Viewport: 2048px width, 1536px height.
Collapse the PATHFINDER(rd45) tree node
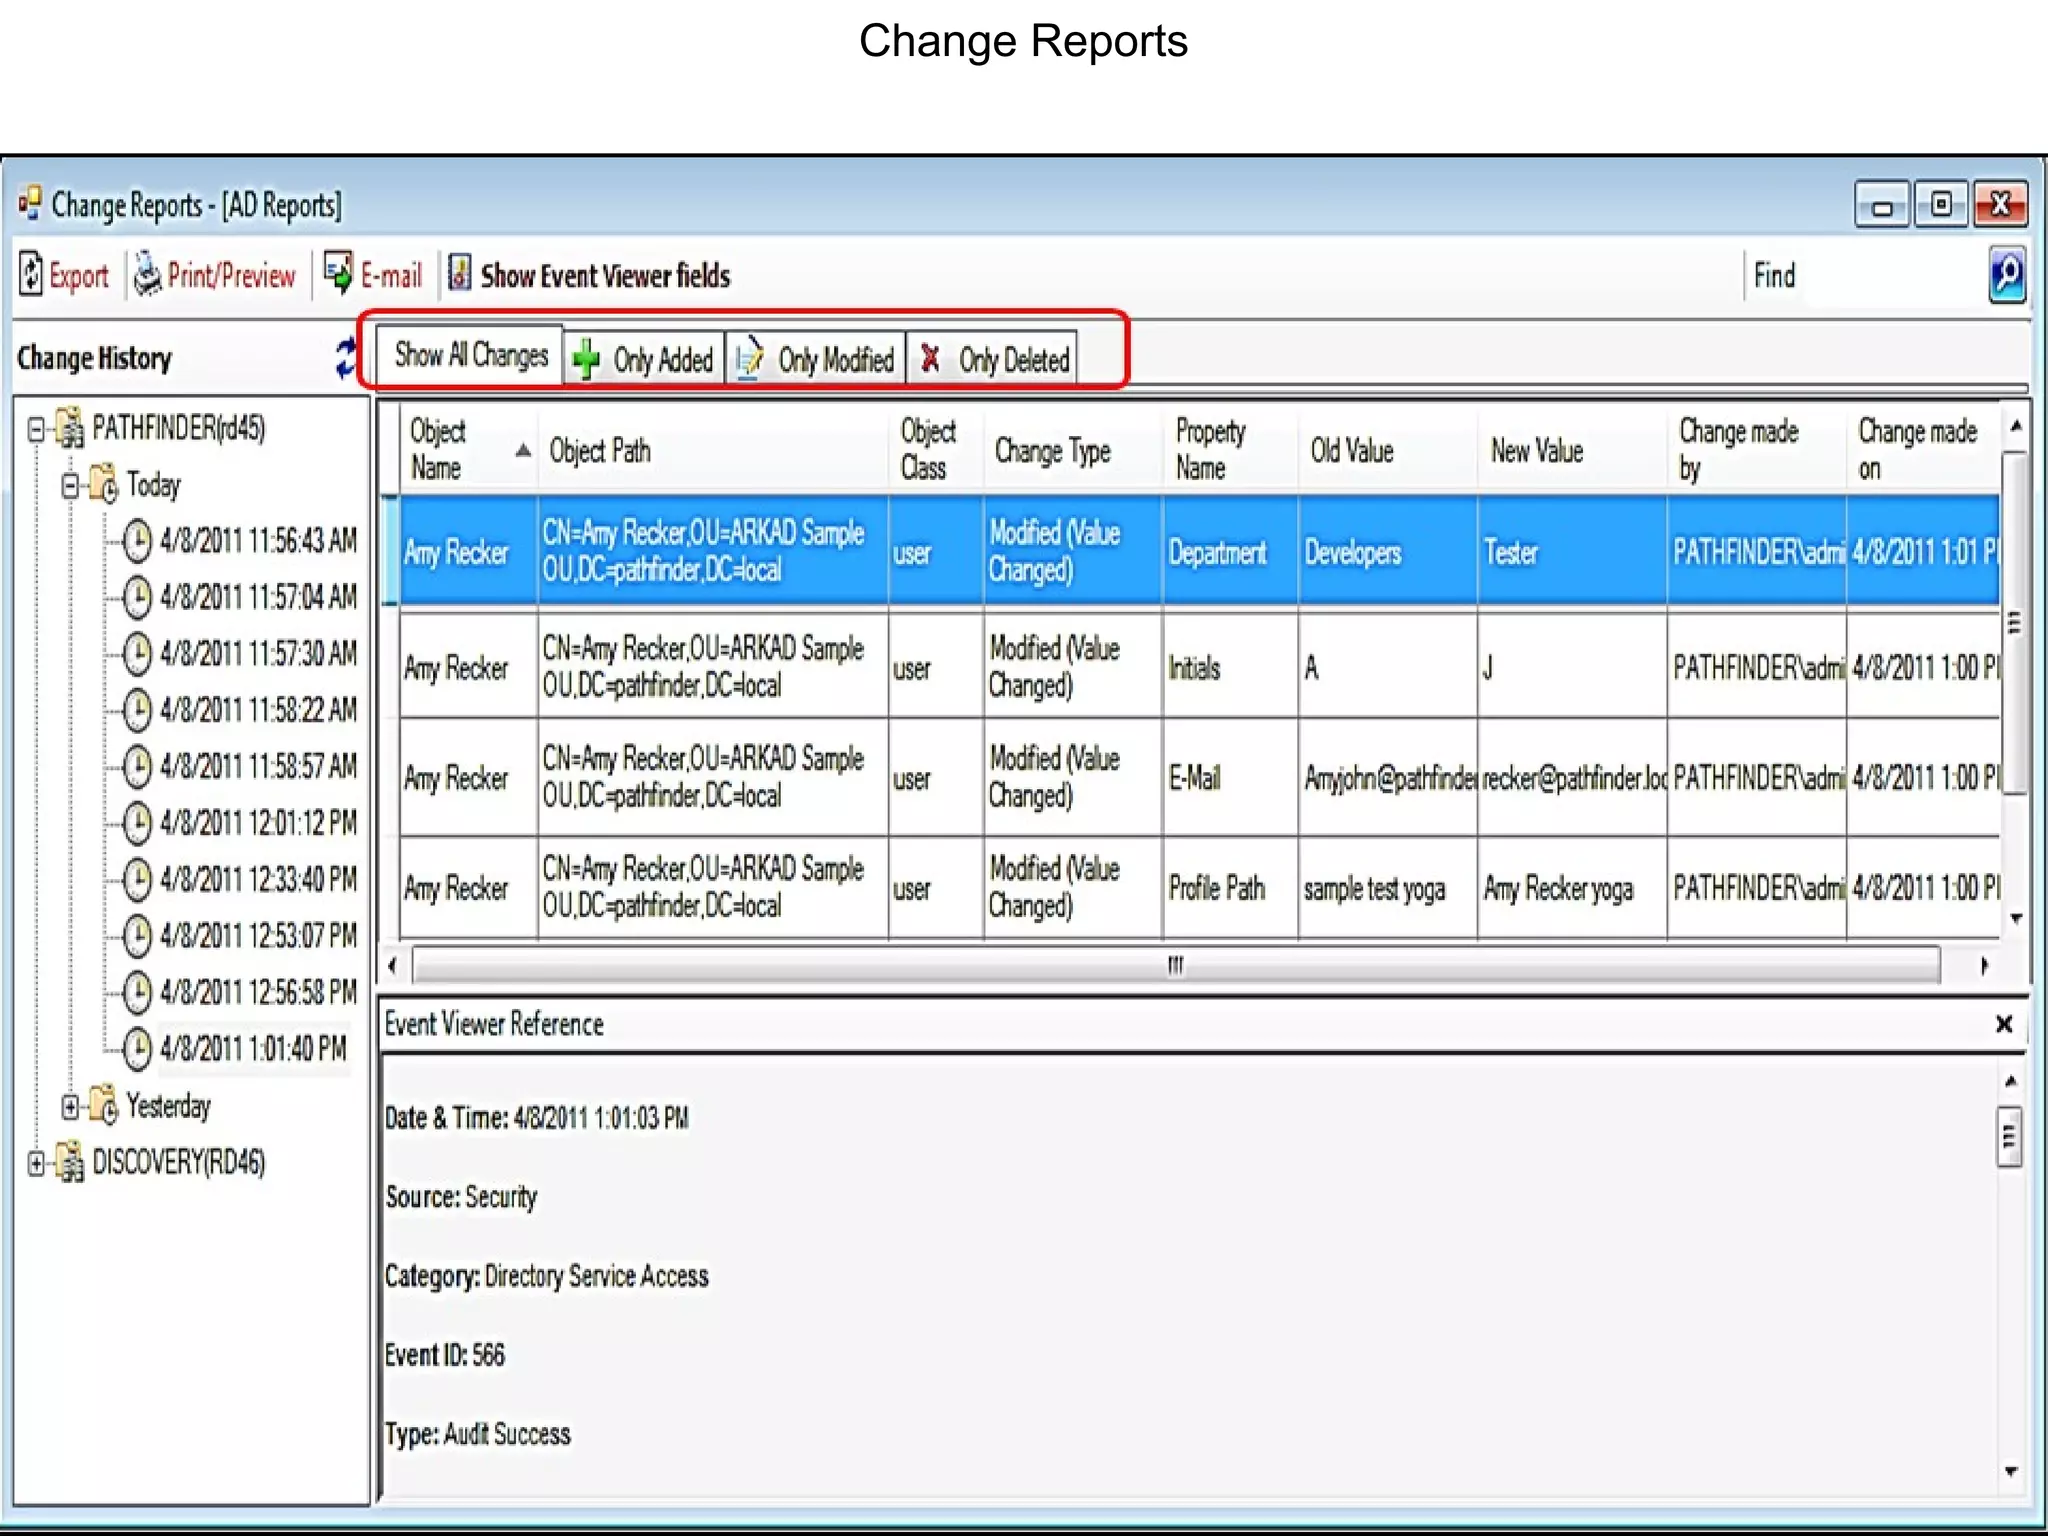36,430
